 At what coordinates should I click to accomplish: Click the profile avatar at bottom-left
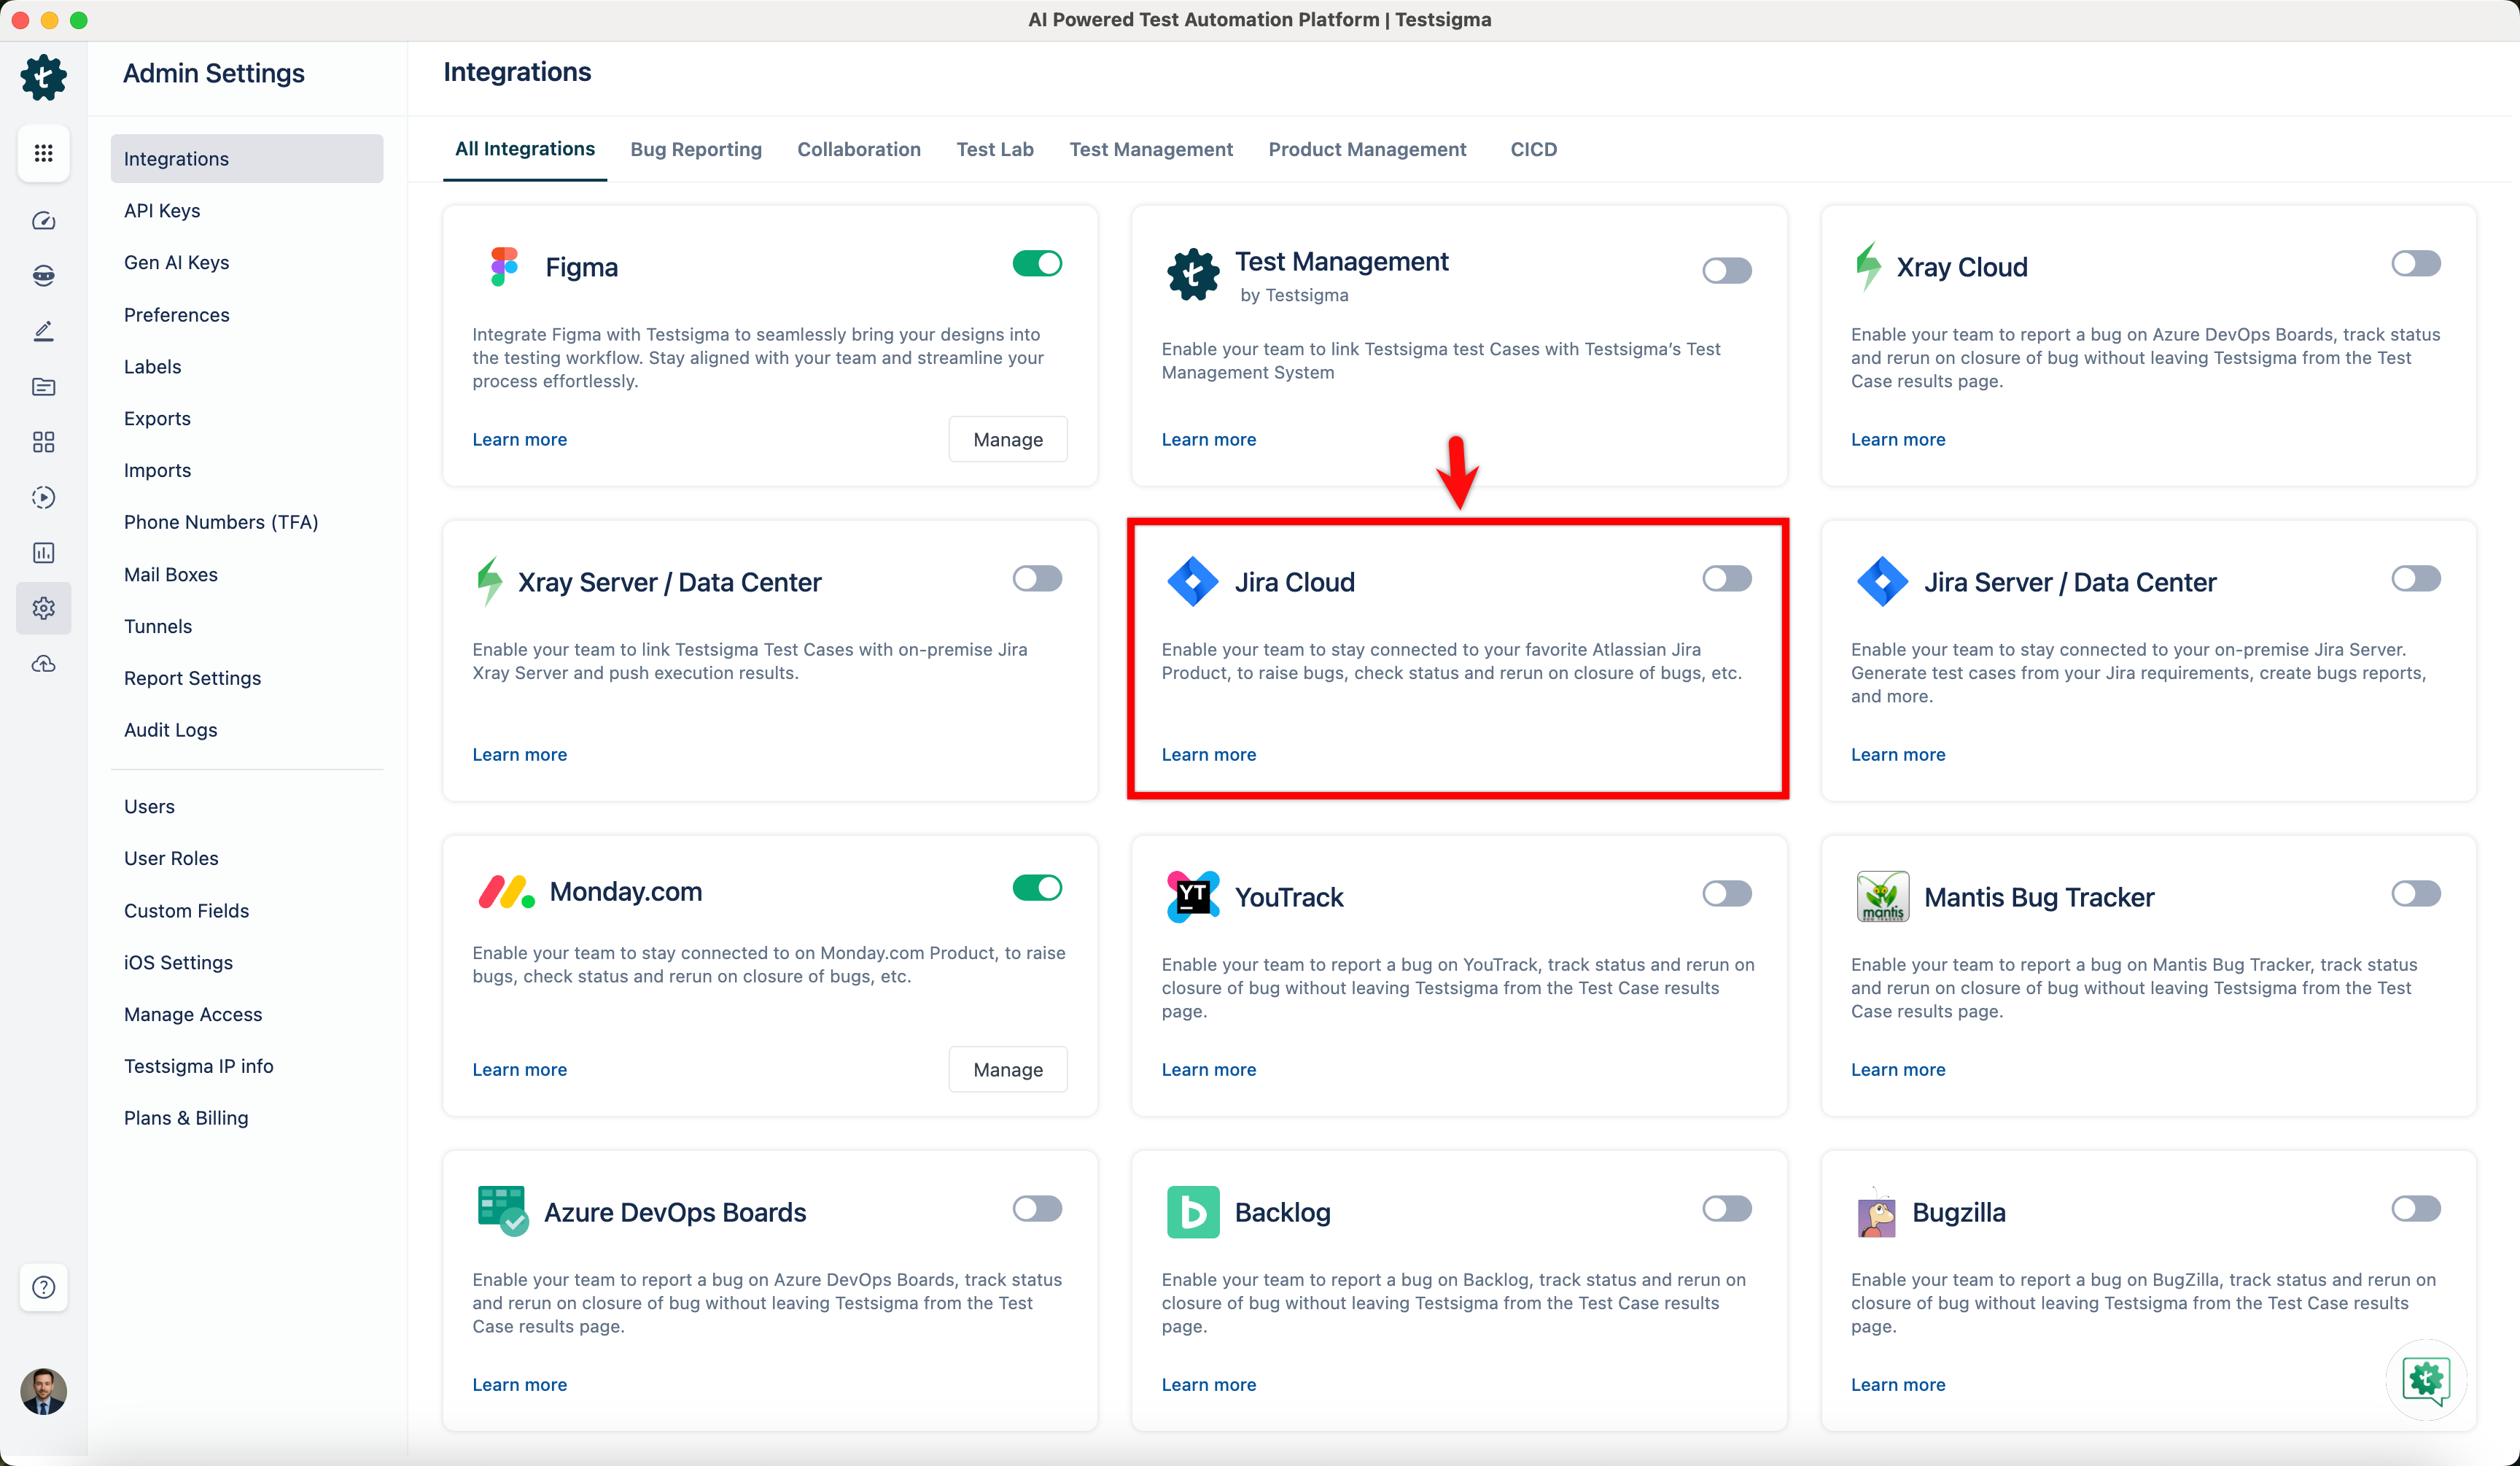43,1391
